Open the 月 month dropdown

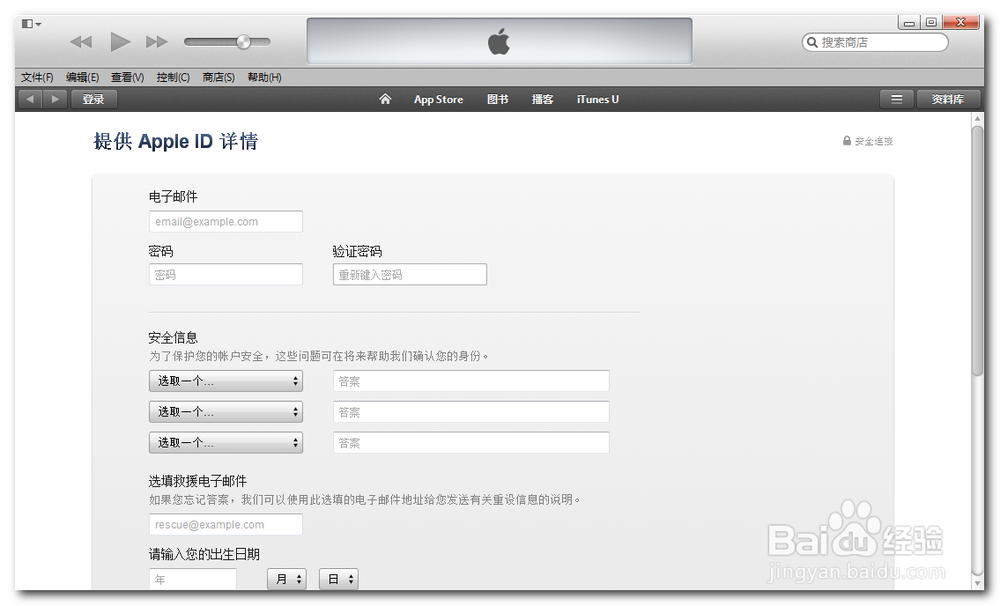point(286,579)
